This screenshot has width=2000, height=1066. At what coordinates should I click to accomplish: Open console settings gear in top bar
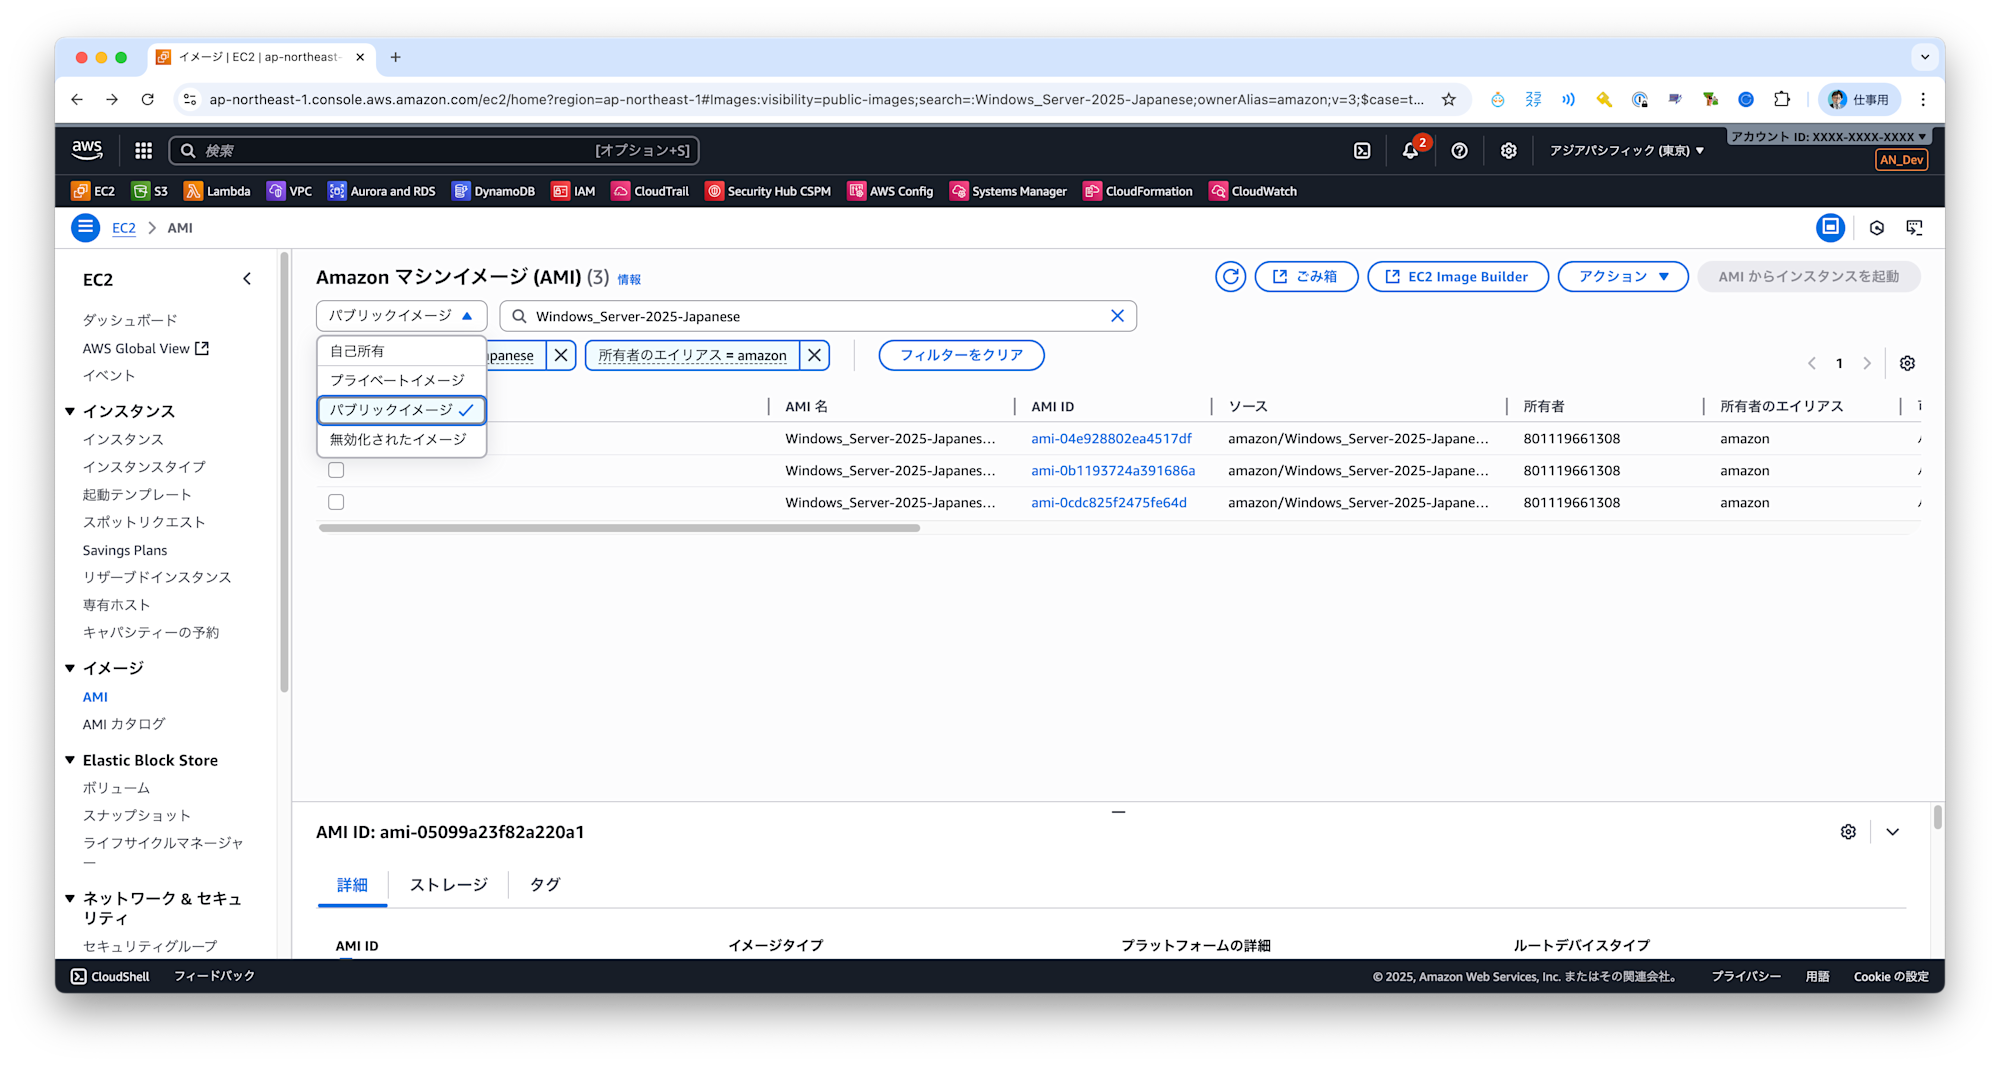pyautogui.click(x=1509, y=151)
